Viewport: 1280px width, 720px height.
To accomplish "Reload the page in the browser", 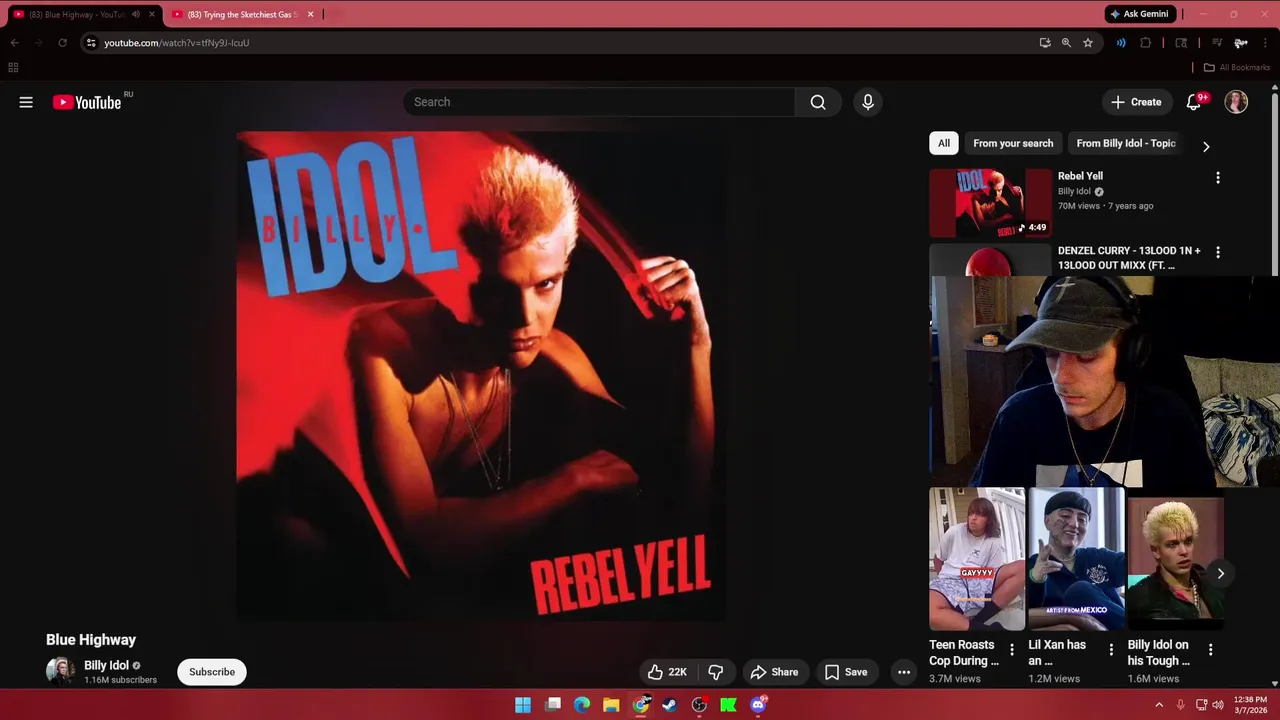I will point(62,43).
